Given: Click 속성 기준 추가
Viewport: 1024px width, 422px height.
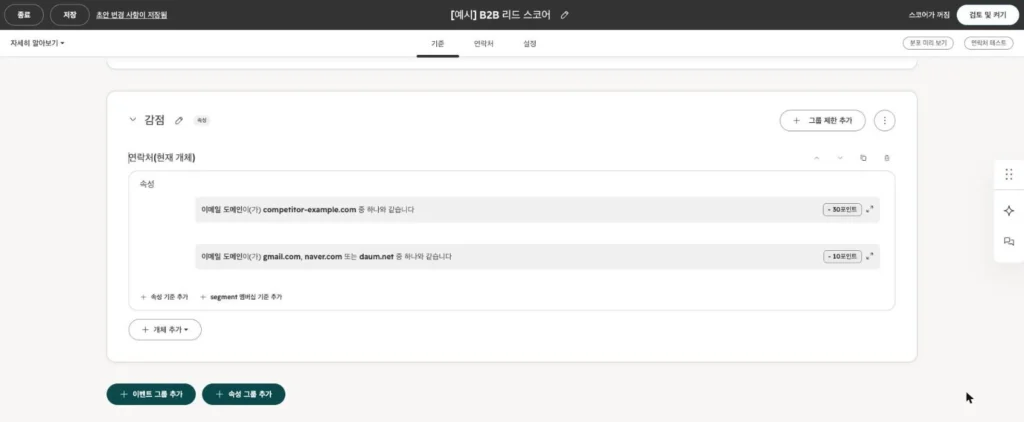Looking at the screenshot, I should click(x=164, y=297).
